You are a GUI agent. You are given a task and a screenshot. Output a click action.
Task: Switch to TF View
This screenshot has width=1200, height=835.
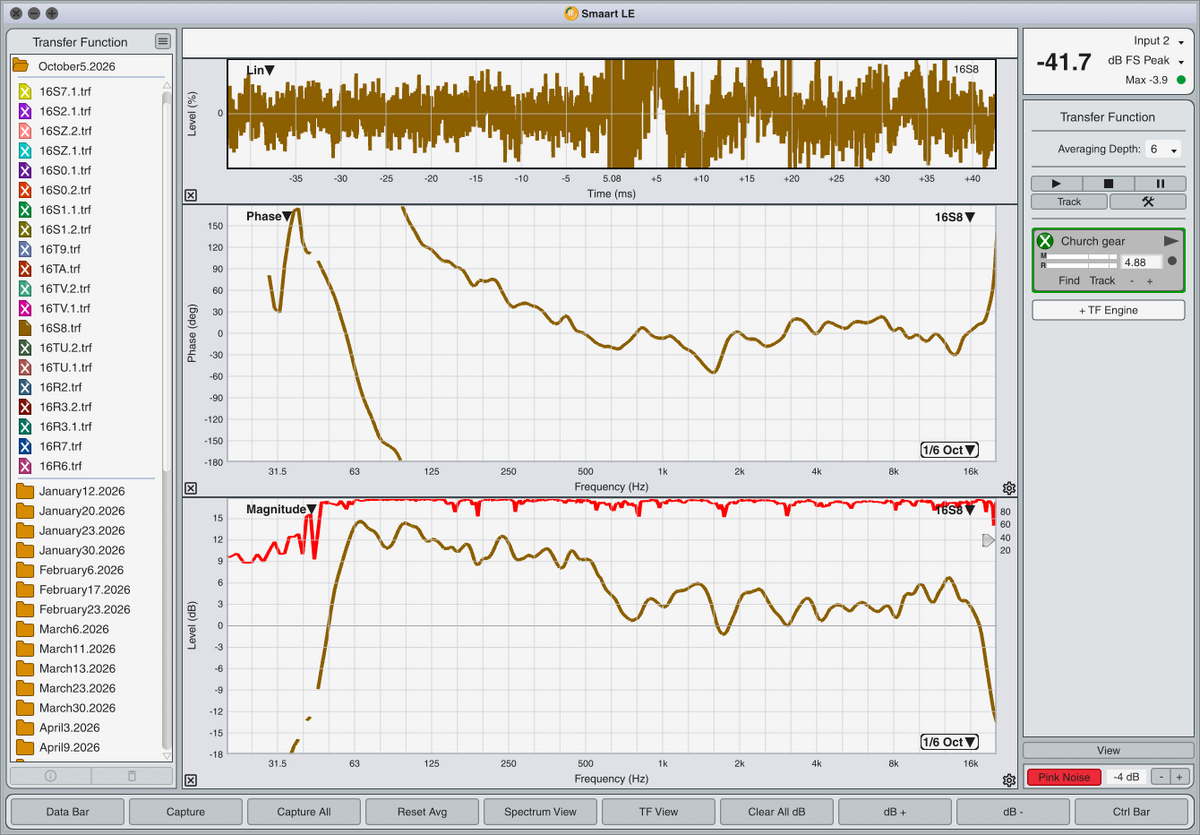pyautogui.click(x=658, y=812)
